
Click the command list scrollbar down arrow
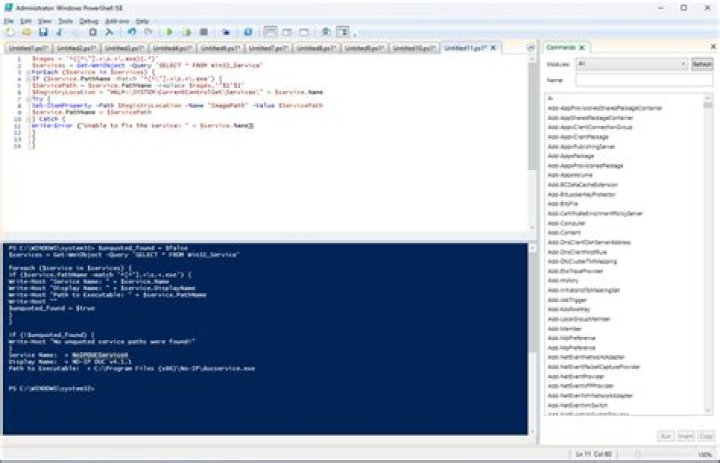pyautogui.click(x=708, y=411)
